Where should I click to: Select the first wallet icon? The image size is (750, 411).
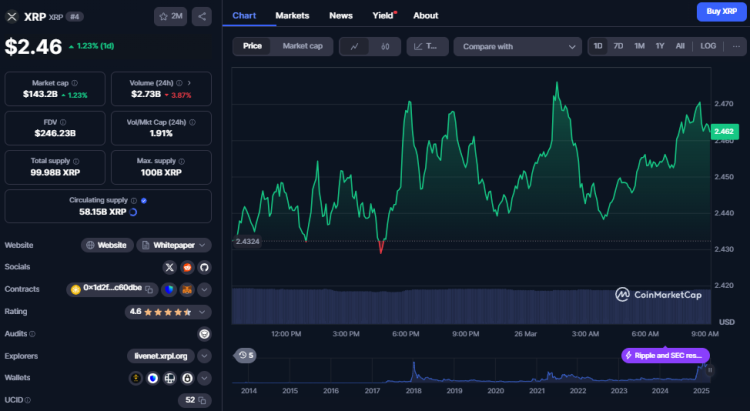click(136, 378)
